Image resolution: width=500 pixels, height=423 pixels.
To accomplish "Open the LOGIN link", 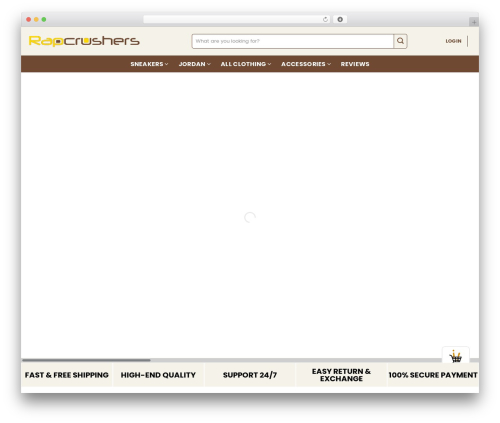I will (453, 41).
